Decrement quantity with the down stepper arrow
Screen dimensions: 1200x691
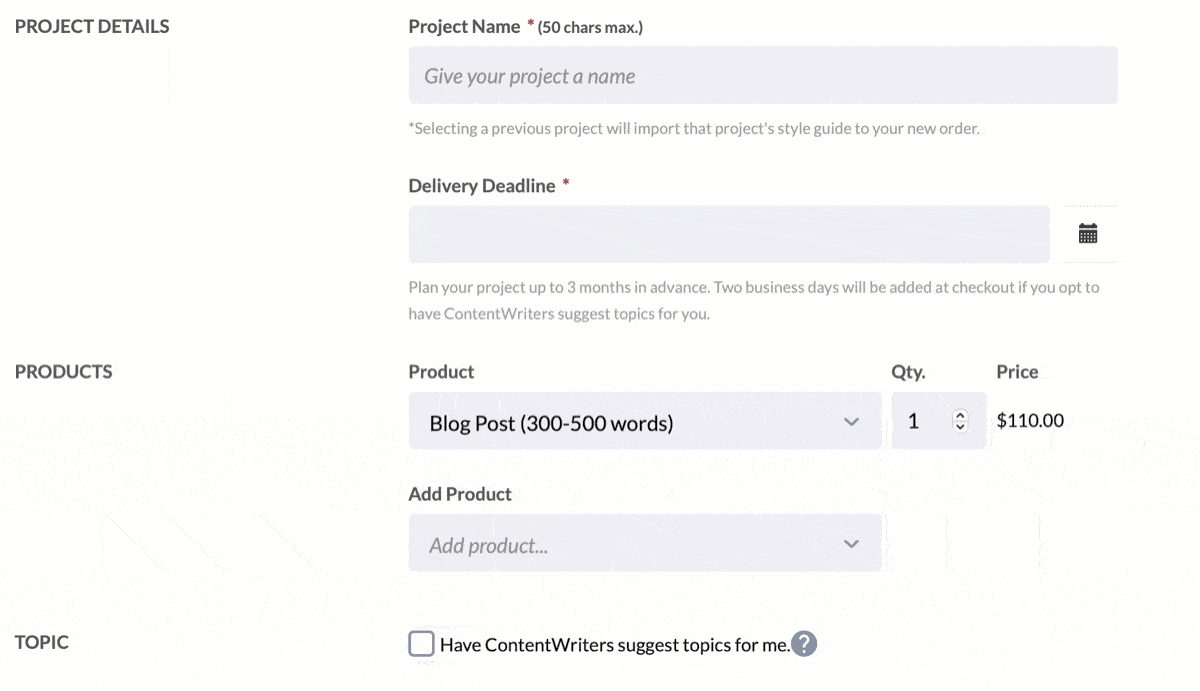(958, 426)
